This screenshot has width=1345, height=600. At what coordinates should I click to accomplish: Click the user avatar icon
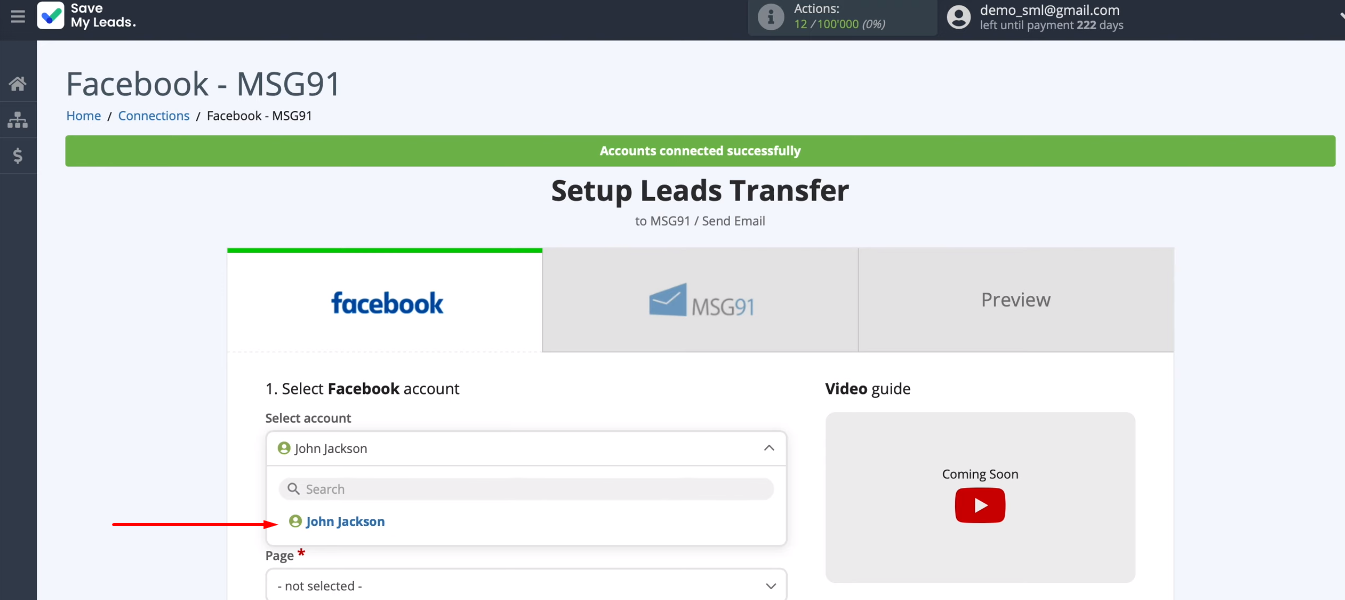[959, 17]
